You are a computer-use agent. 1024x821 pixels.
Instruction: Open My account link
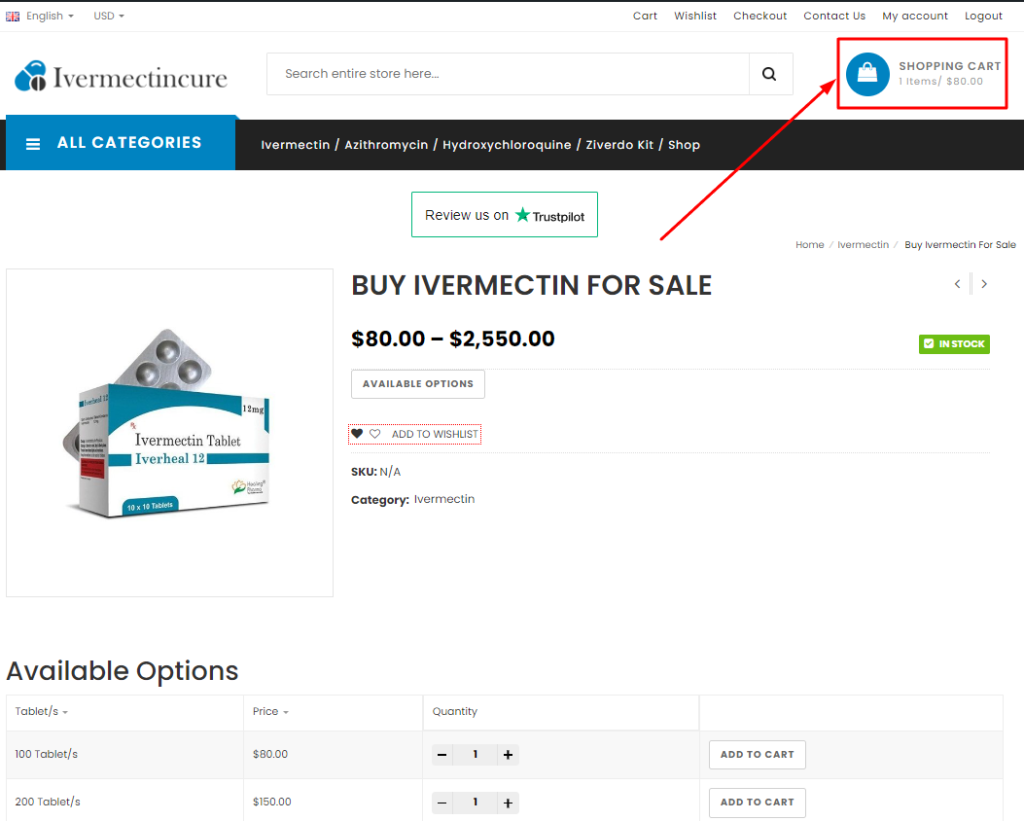[x=914, y=16]
